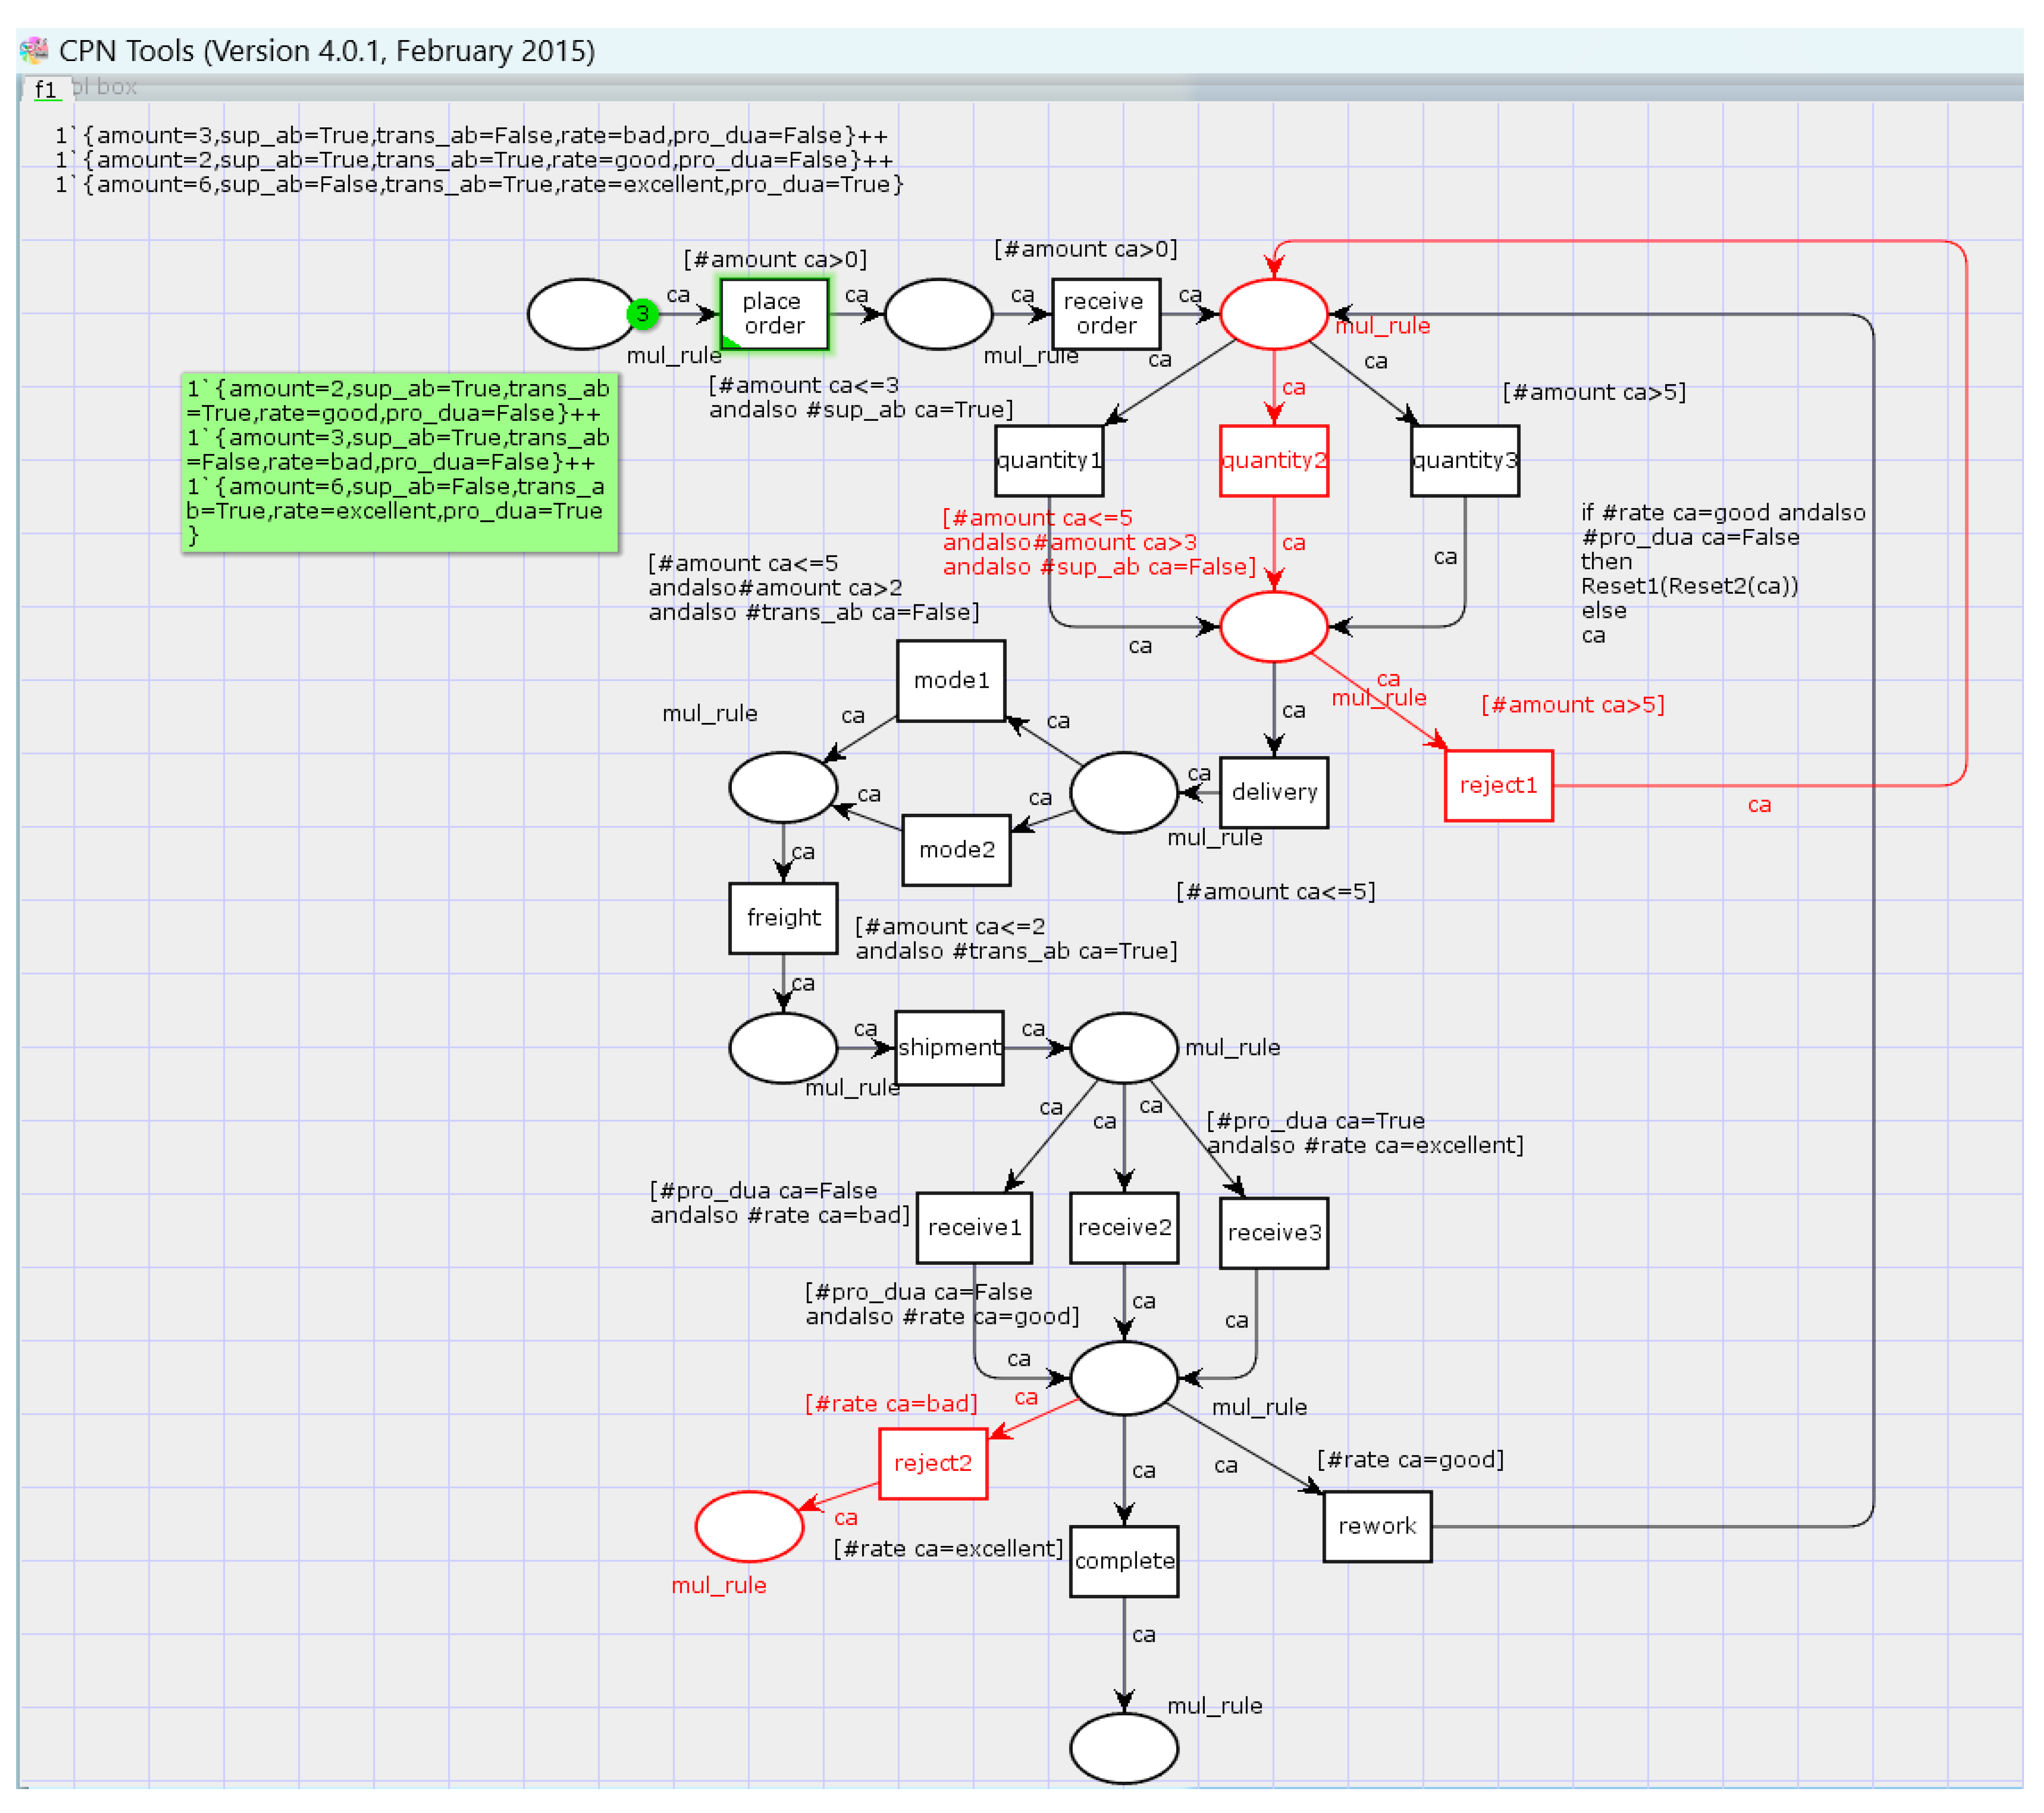The image size is (2044, 1813).
Task: Click the red quantity2 transition
Action: pyautogui.click(x=1273, y=460)
